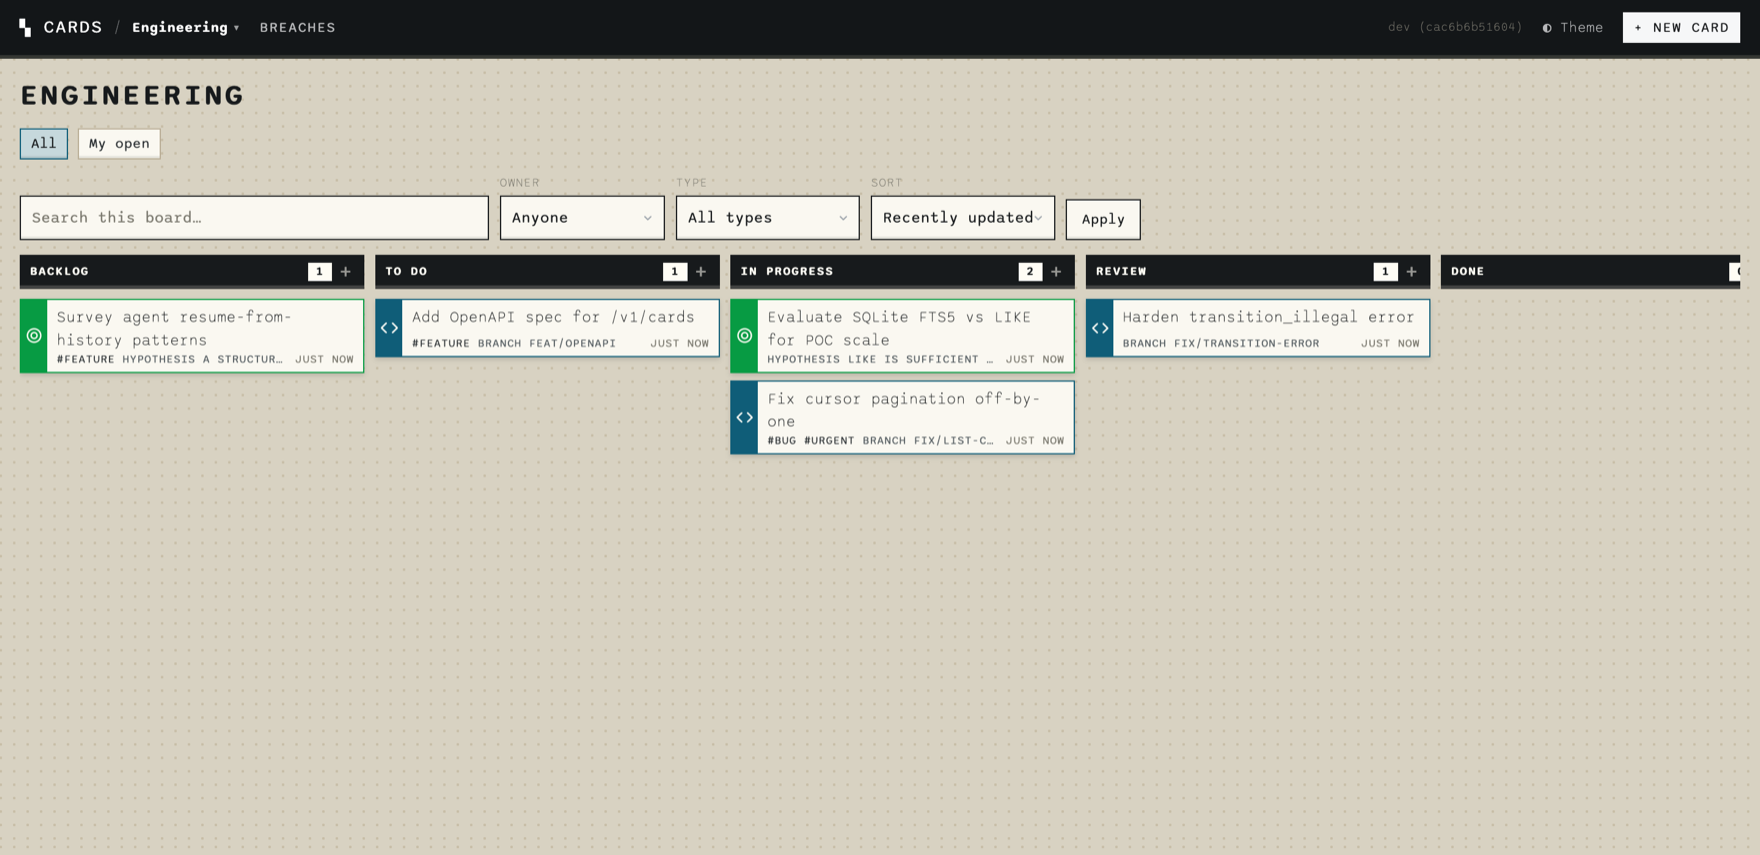1760x855 pixels.
Task: Click the #URGENT tag on pagination card
Action: 829,440
